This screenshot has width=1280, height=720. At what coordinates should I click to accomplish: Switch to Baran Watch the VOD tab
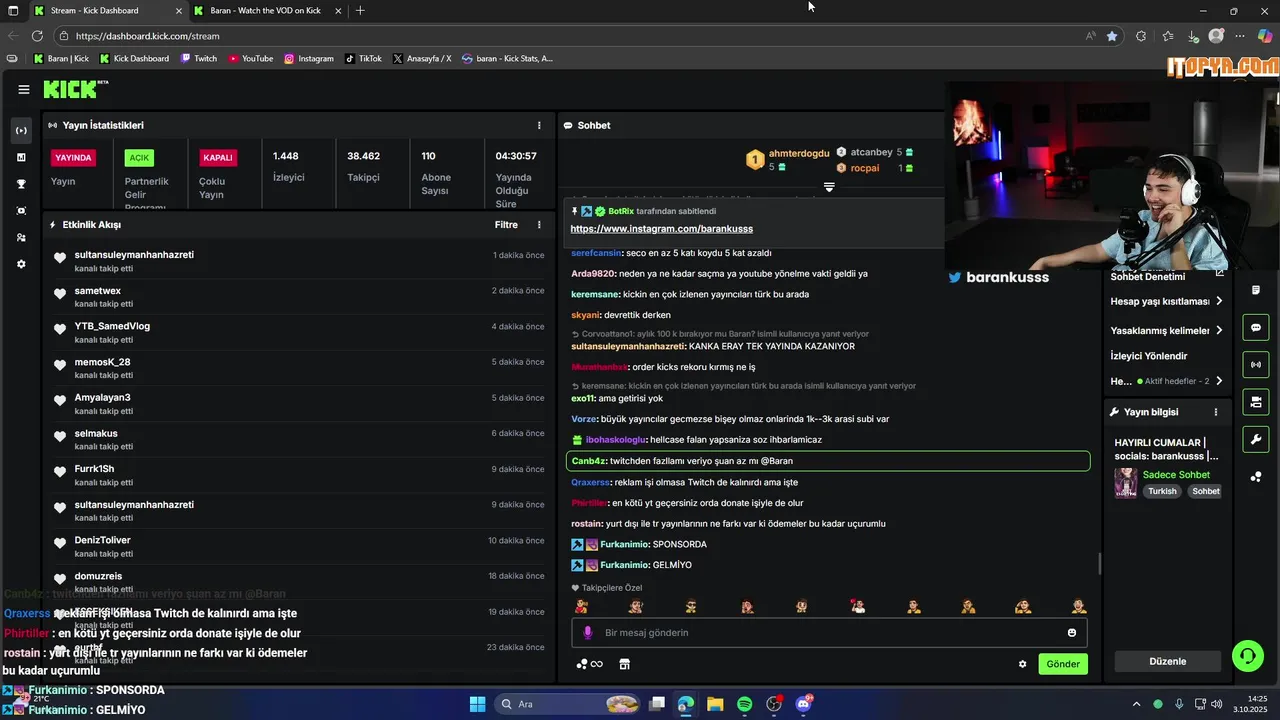pyautogui.click(x=265, y=11)
